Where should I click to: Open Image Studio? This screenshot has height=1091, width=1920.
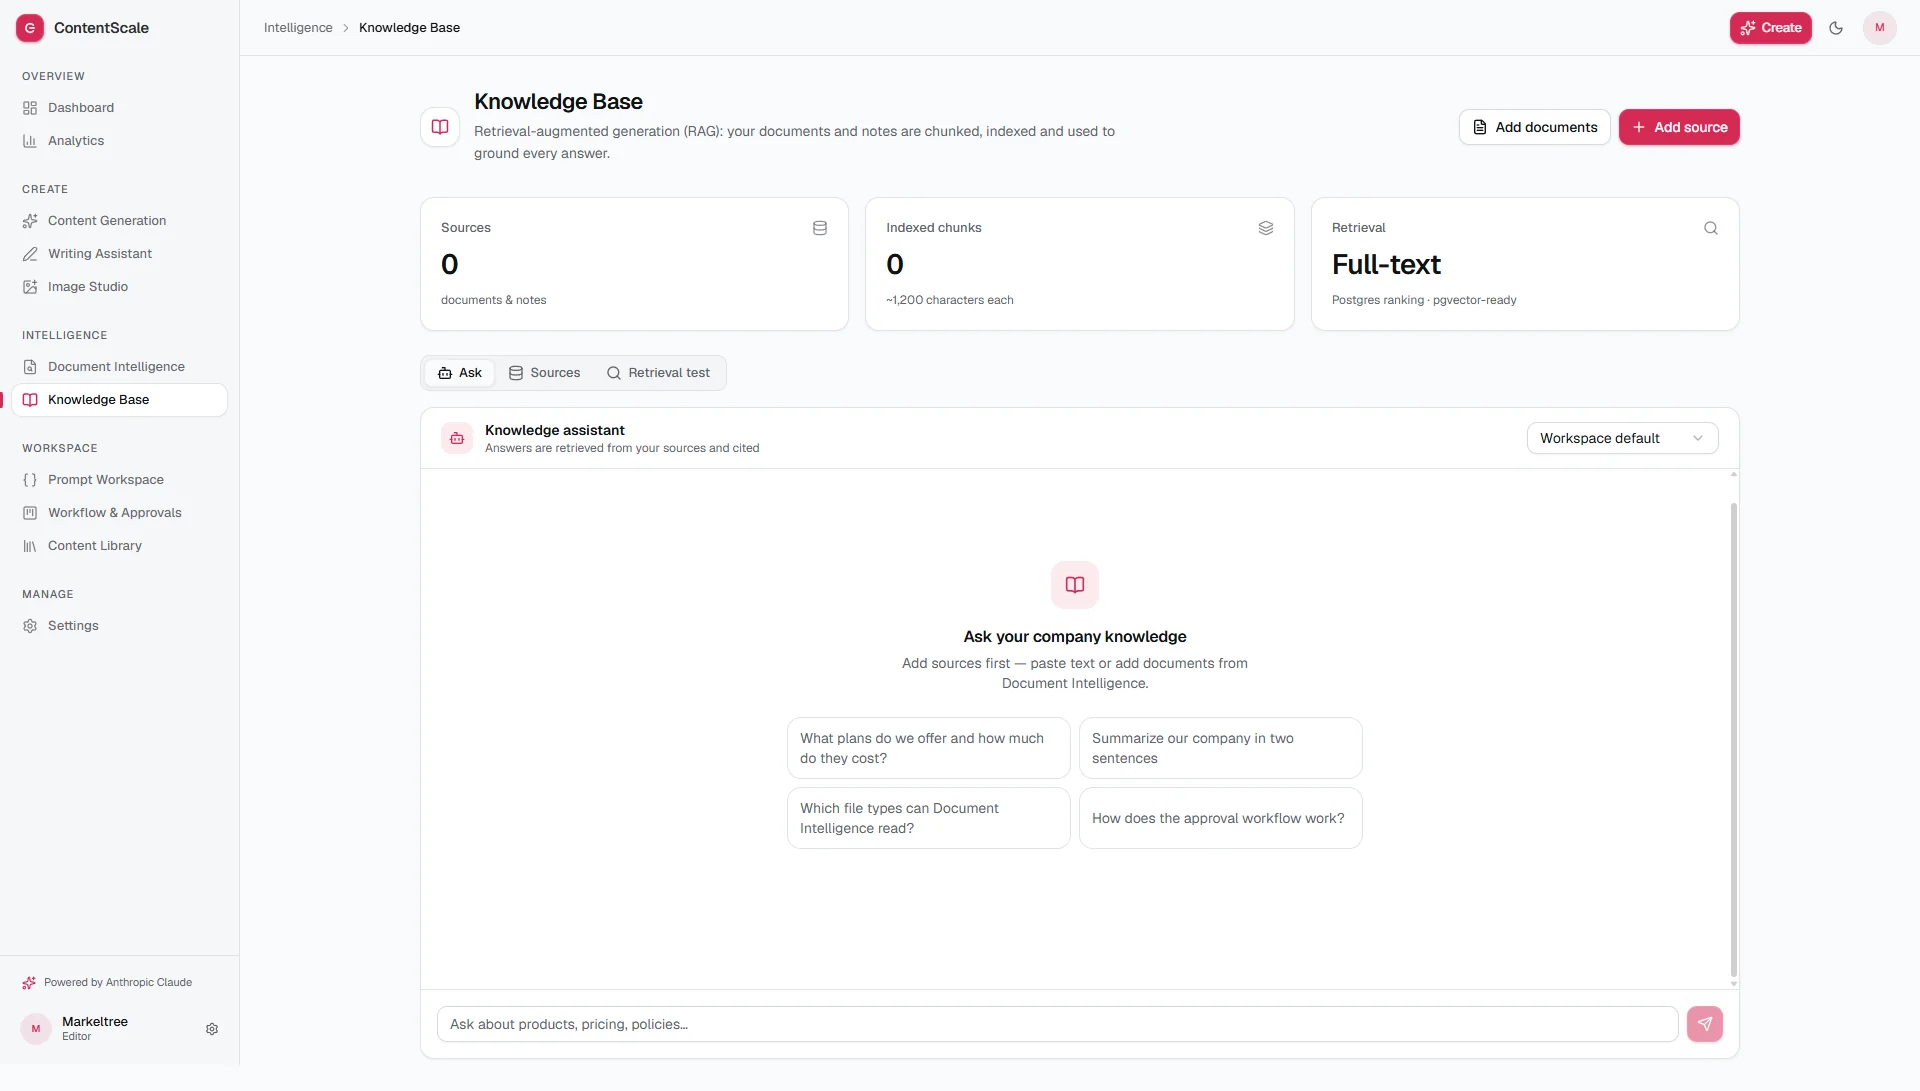click(119, 287)
